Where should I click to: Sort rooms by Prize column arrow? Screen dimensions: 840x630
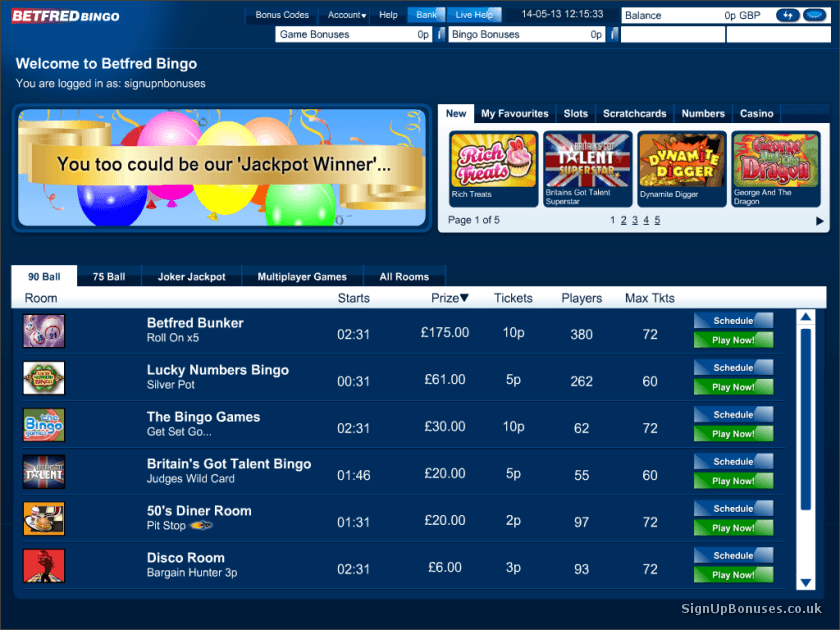pyautogui.click(x=464, y=298)
